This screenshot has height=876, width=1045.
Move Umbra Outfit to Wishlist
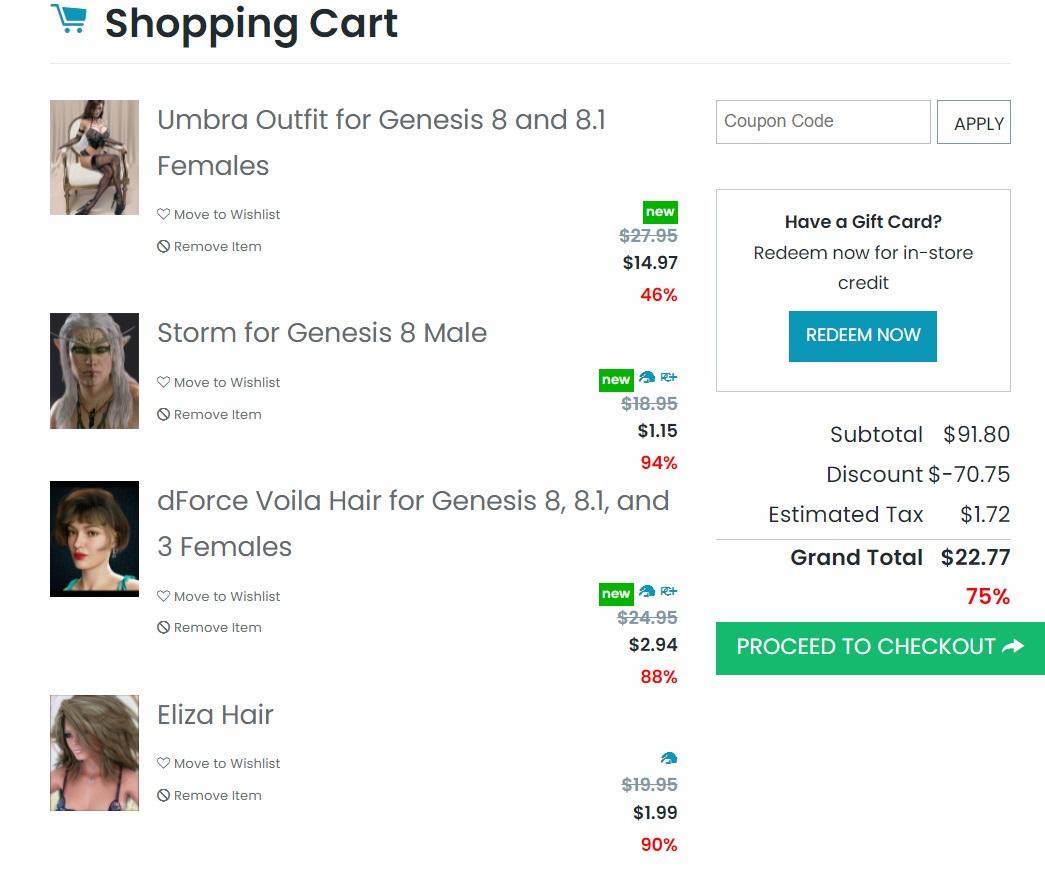point(219,214)
